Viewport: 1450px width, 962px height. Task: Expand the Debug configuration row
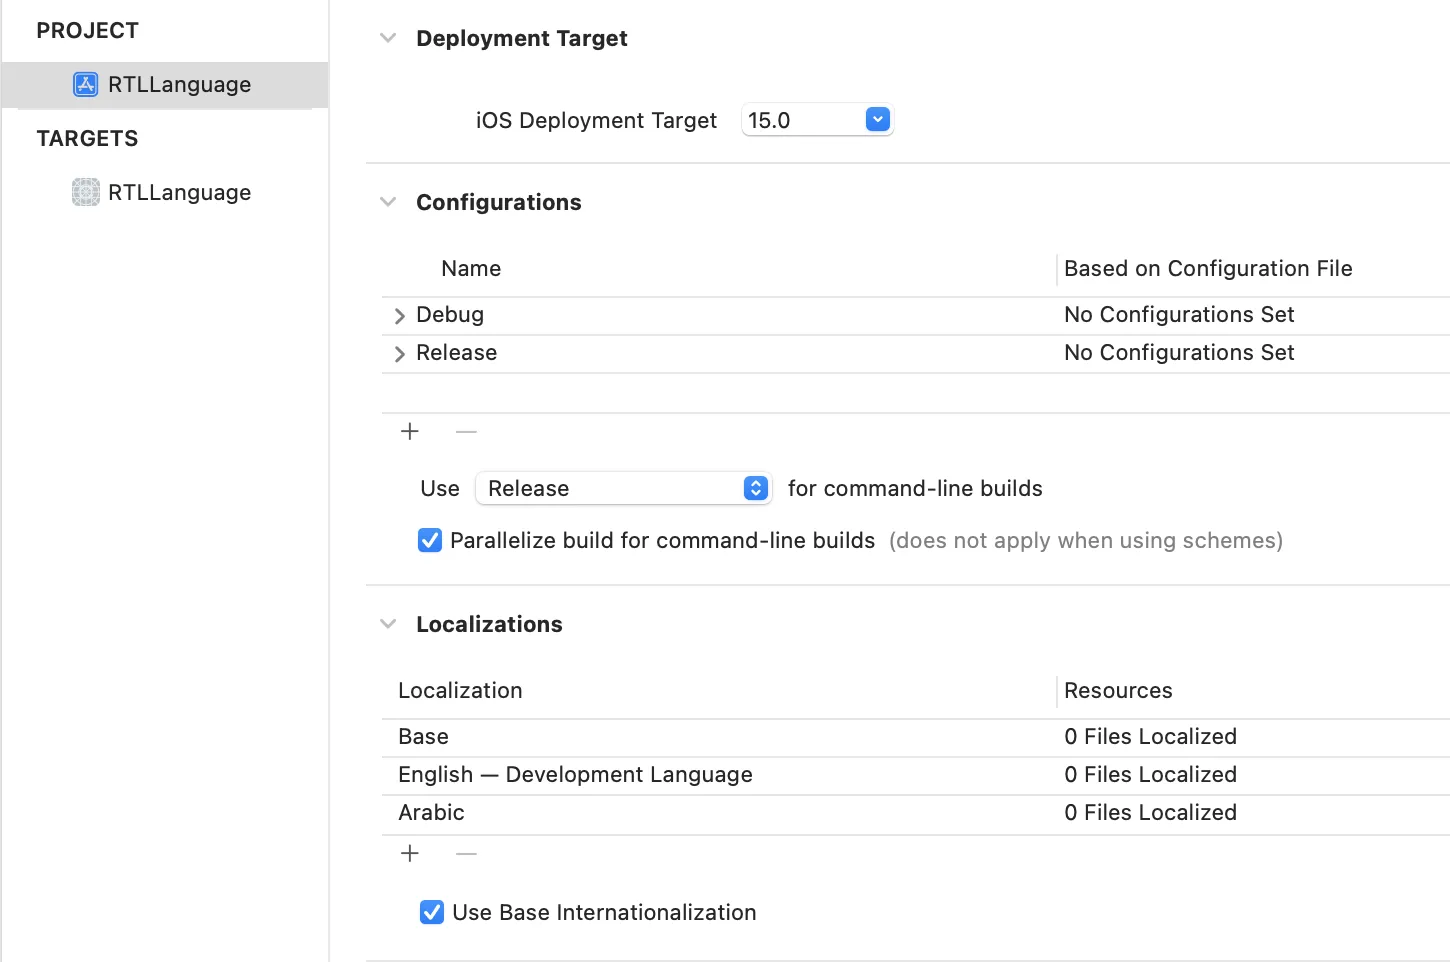tap(400, 316)
